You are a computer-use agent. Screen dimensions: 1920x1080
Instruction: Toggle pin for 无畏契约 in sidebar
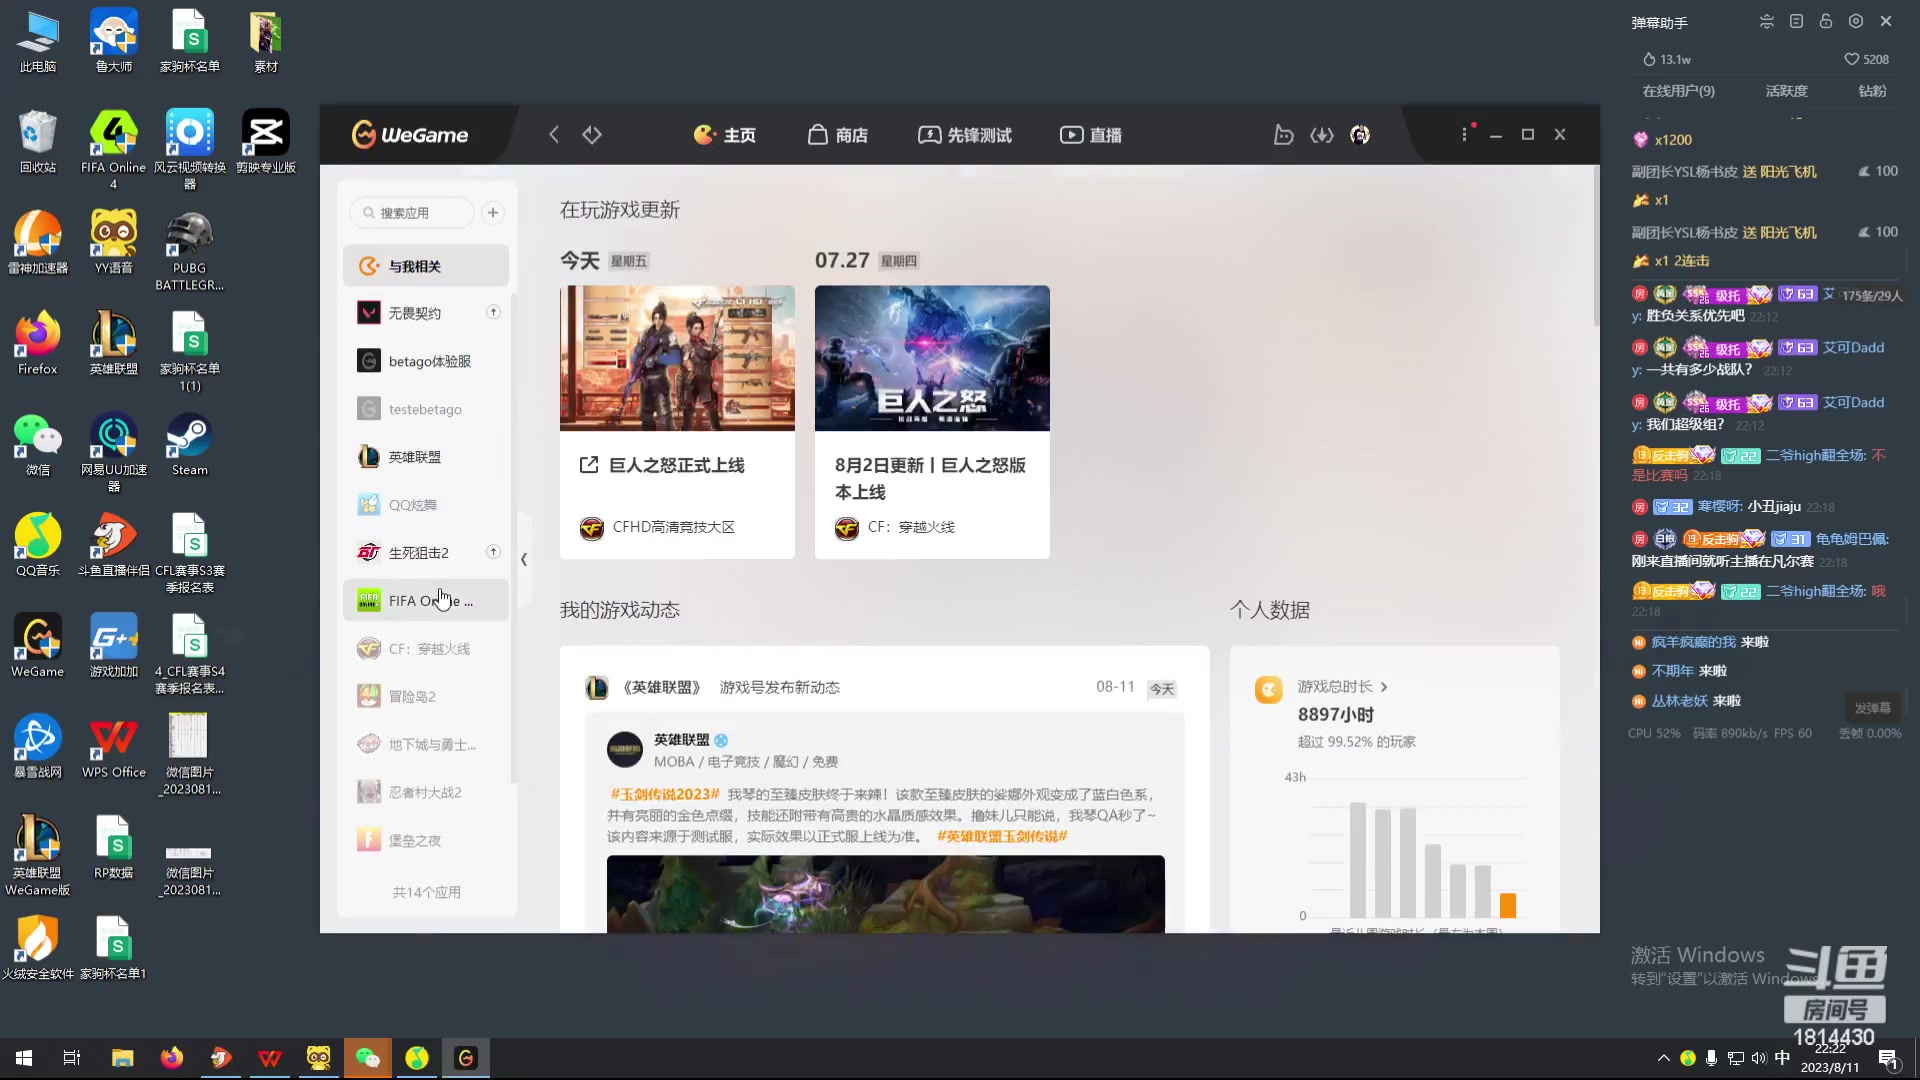(493, 312)
